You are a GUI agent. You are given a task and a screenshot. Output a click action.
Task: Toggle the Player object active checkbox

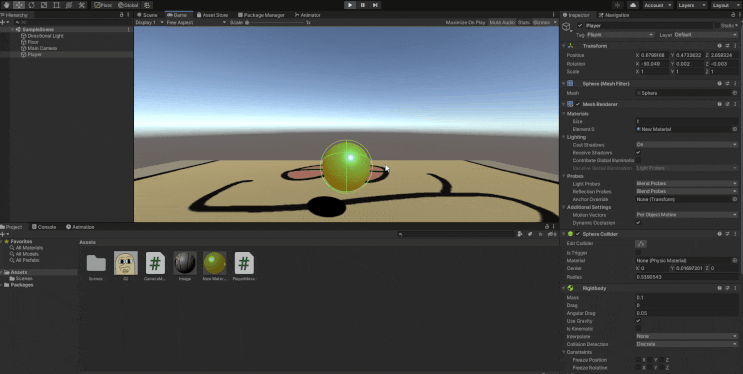point(580,26)
